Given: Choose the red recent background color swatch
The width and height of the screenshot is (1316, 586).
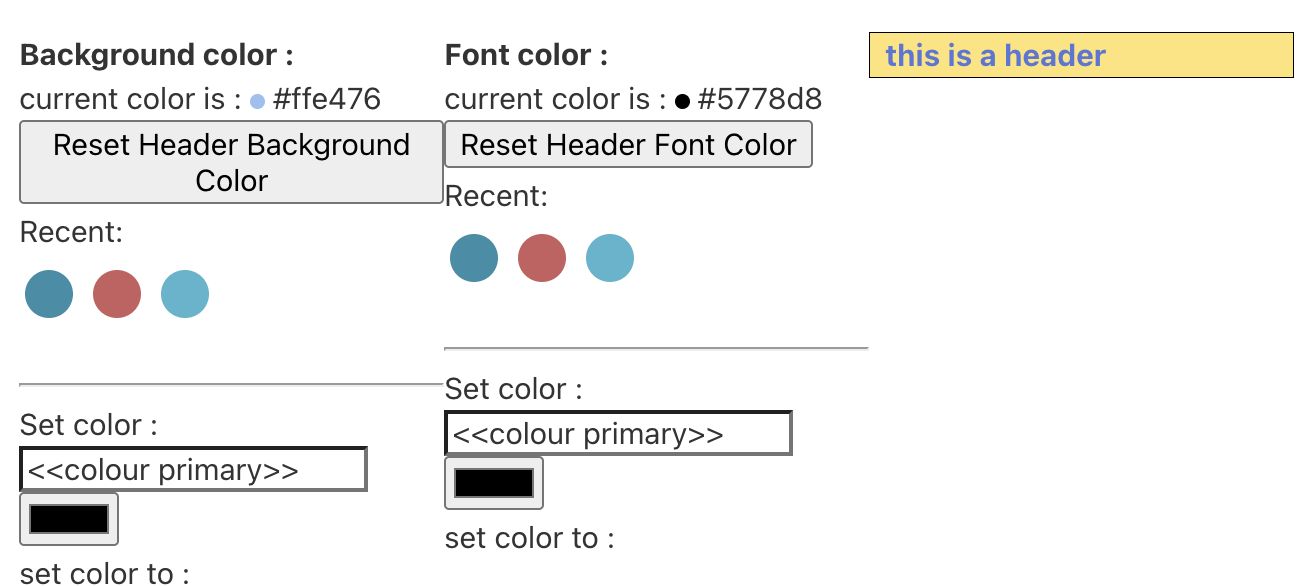Looking at the screenshot, I should [x=117, y=294].
